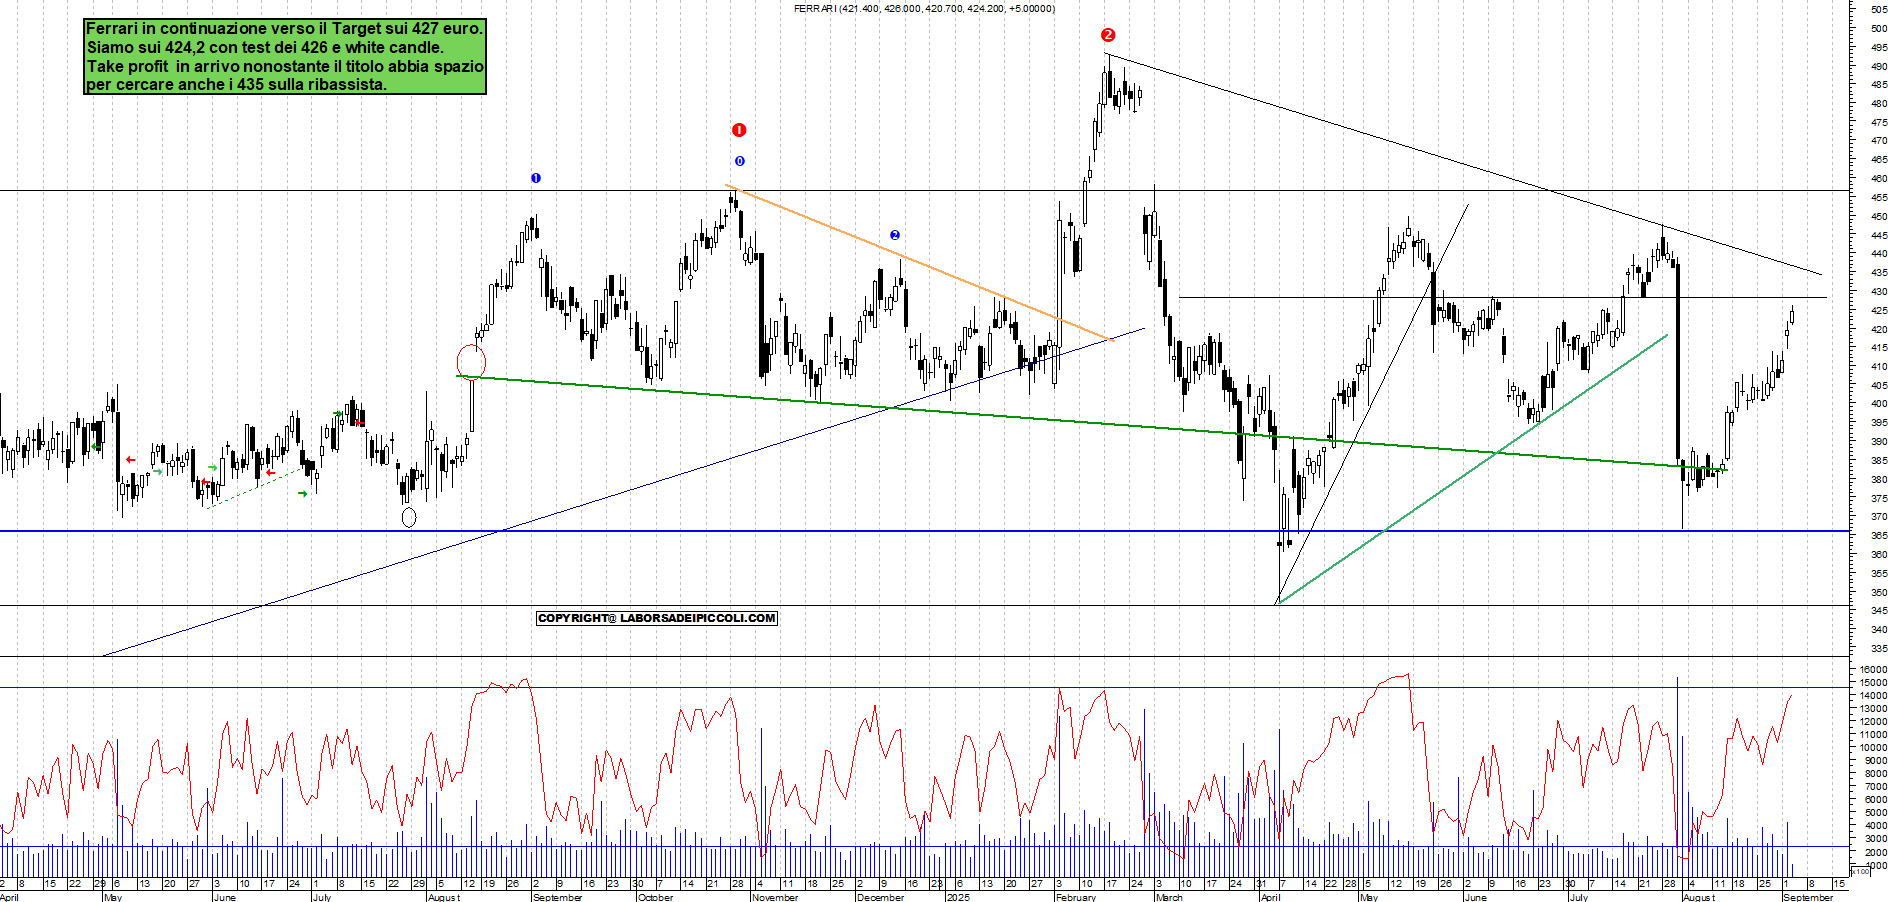
Task: Click the 2025 year label on the time axis
Action: click(x=958, y=897)
